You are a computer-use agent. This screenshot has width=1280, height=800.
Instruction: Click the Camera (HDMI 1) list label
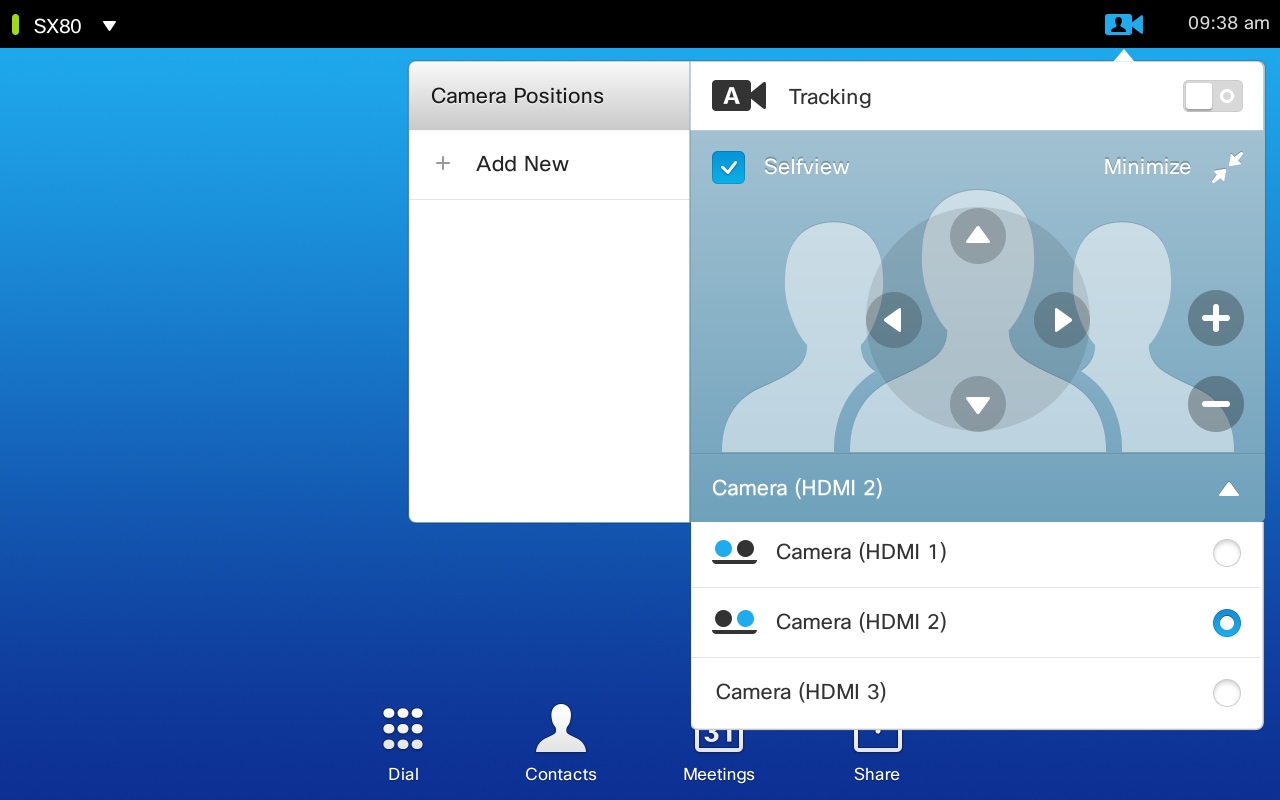click(x=861, y=552)
